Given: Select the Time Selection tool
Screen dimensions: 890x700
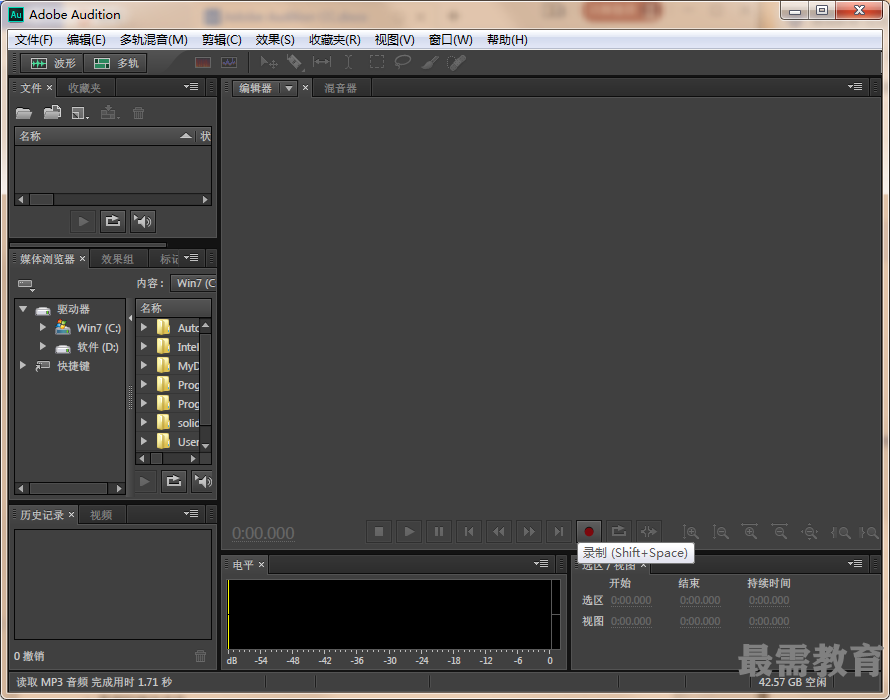Looking at the screenshot, I should (349, 62).
